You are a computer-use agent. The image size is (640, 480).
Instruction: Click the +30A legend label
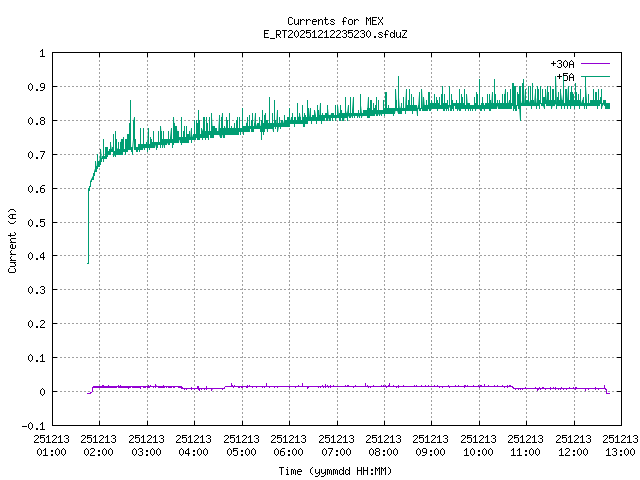tap(562, 64)
